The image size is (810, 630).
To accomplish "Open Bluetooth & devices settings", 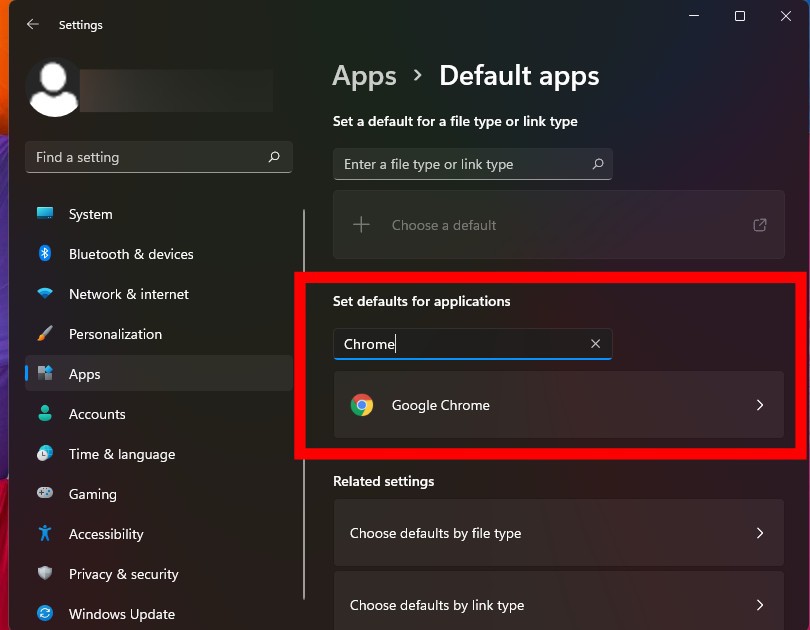I will pos(159,254).
